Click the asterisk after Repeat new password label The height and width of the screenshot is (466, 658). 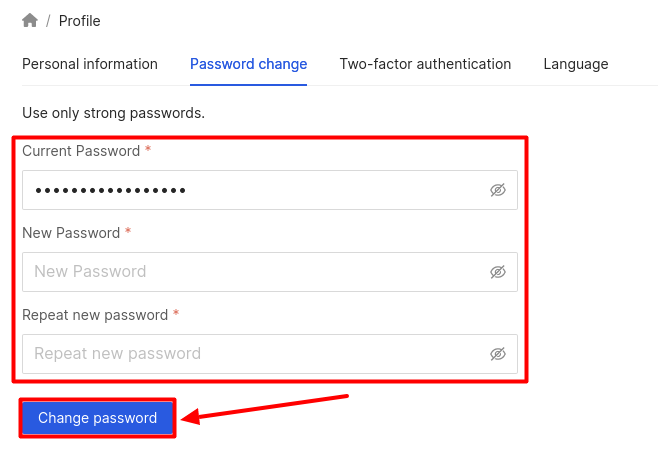[176, 314]
